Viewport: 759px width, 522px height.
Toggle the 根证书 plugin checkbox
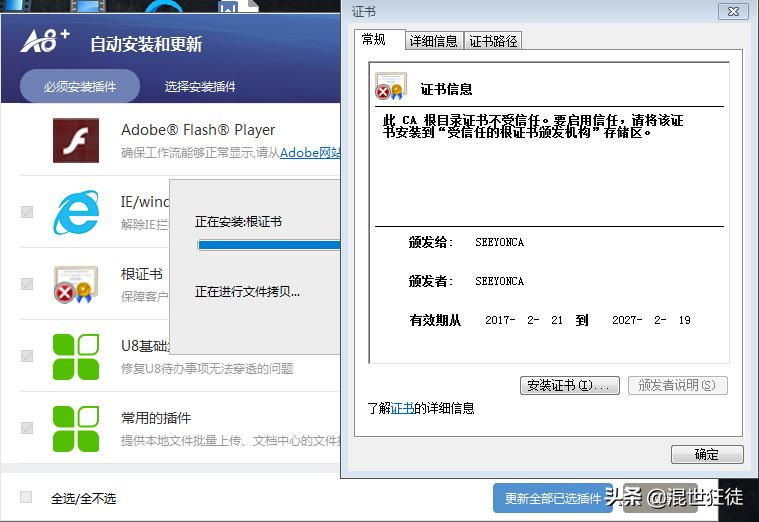tap(27, 284)
